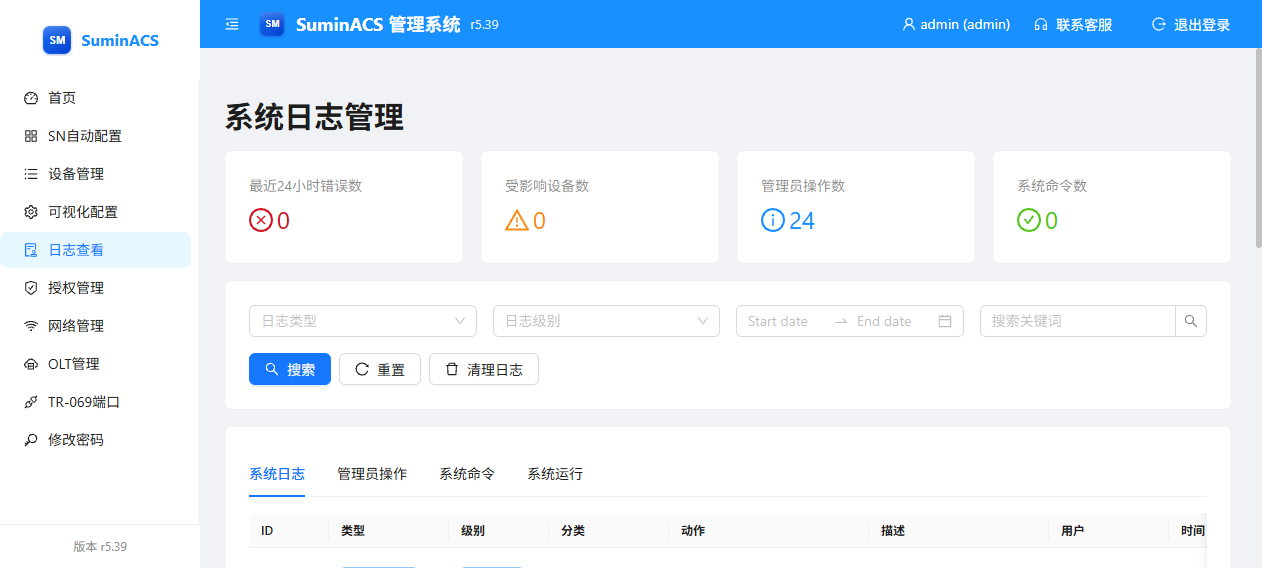Viewport: 1262px width, 568px height.
Task: Click the 首页 dashboard icon
Action: click(x=31, y=98)
